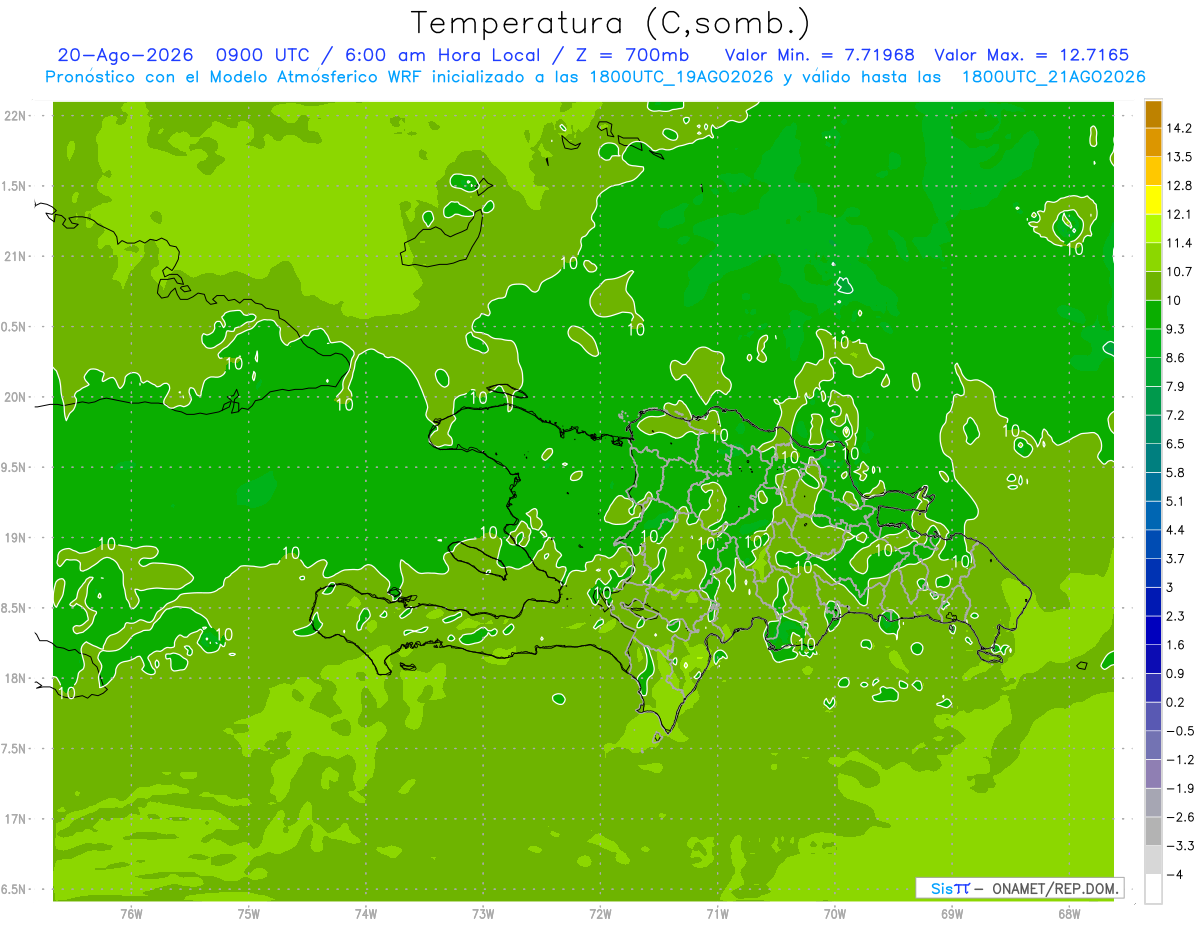Image resolution: width=1200 pixels, height=927 pixels.
Task: Click the '74W' longitude axis label
Action: 366,913
